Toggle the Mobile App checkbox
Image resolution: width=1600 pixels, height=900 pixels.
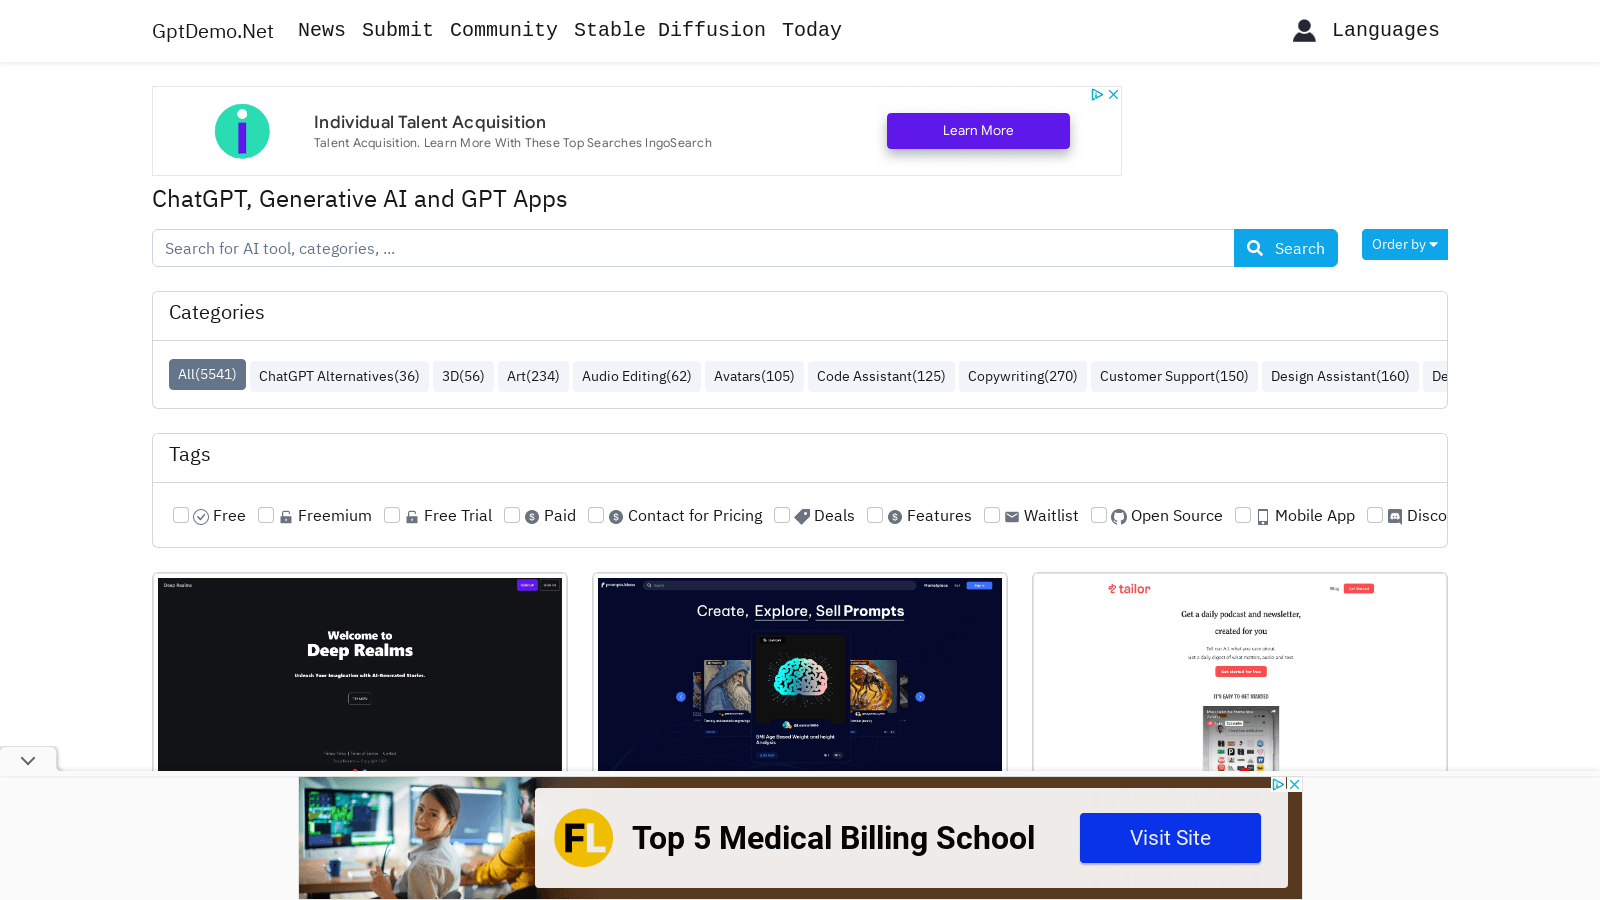click(x=1243, y=515)
